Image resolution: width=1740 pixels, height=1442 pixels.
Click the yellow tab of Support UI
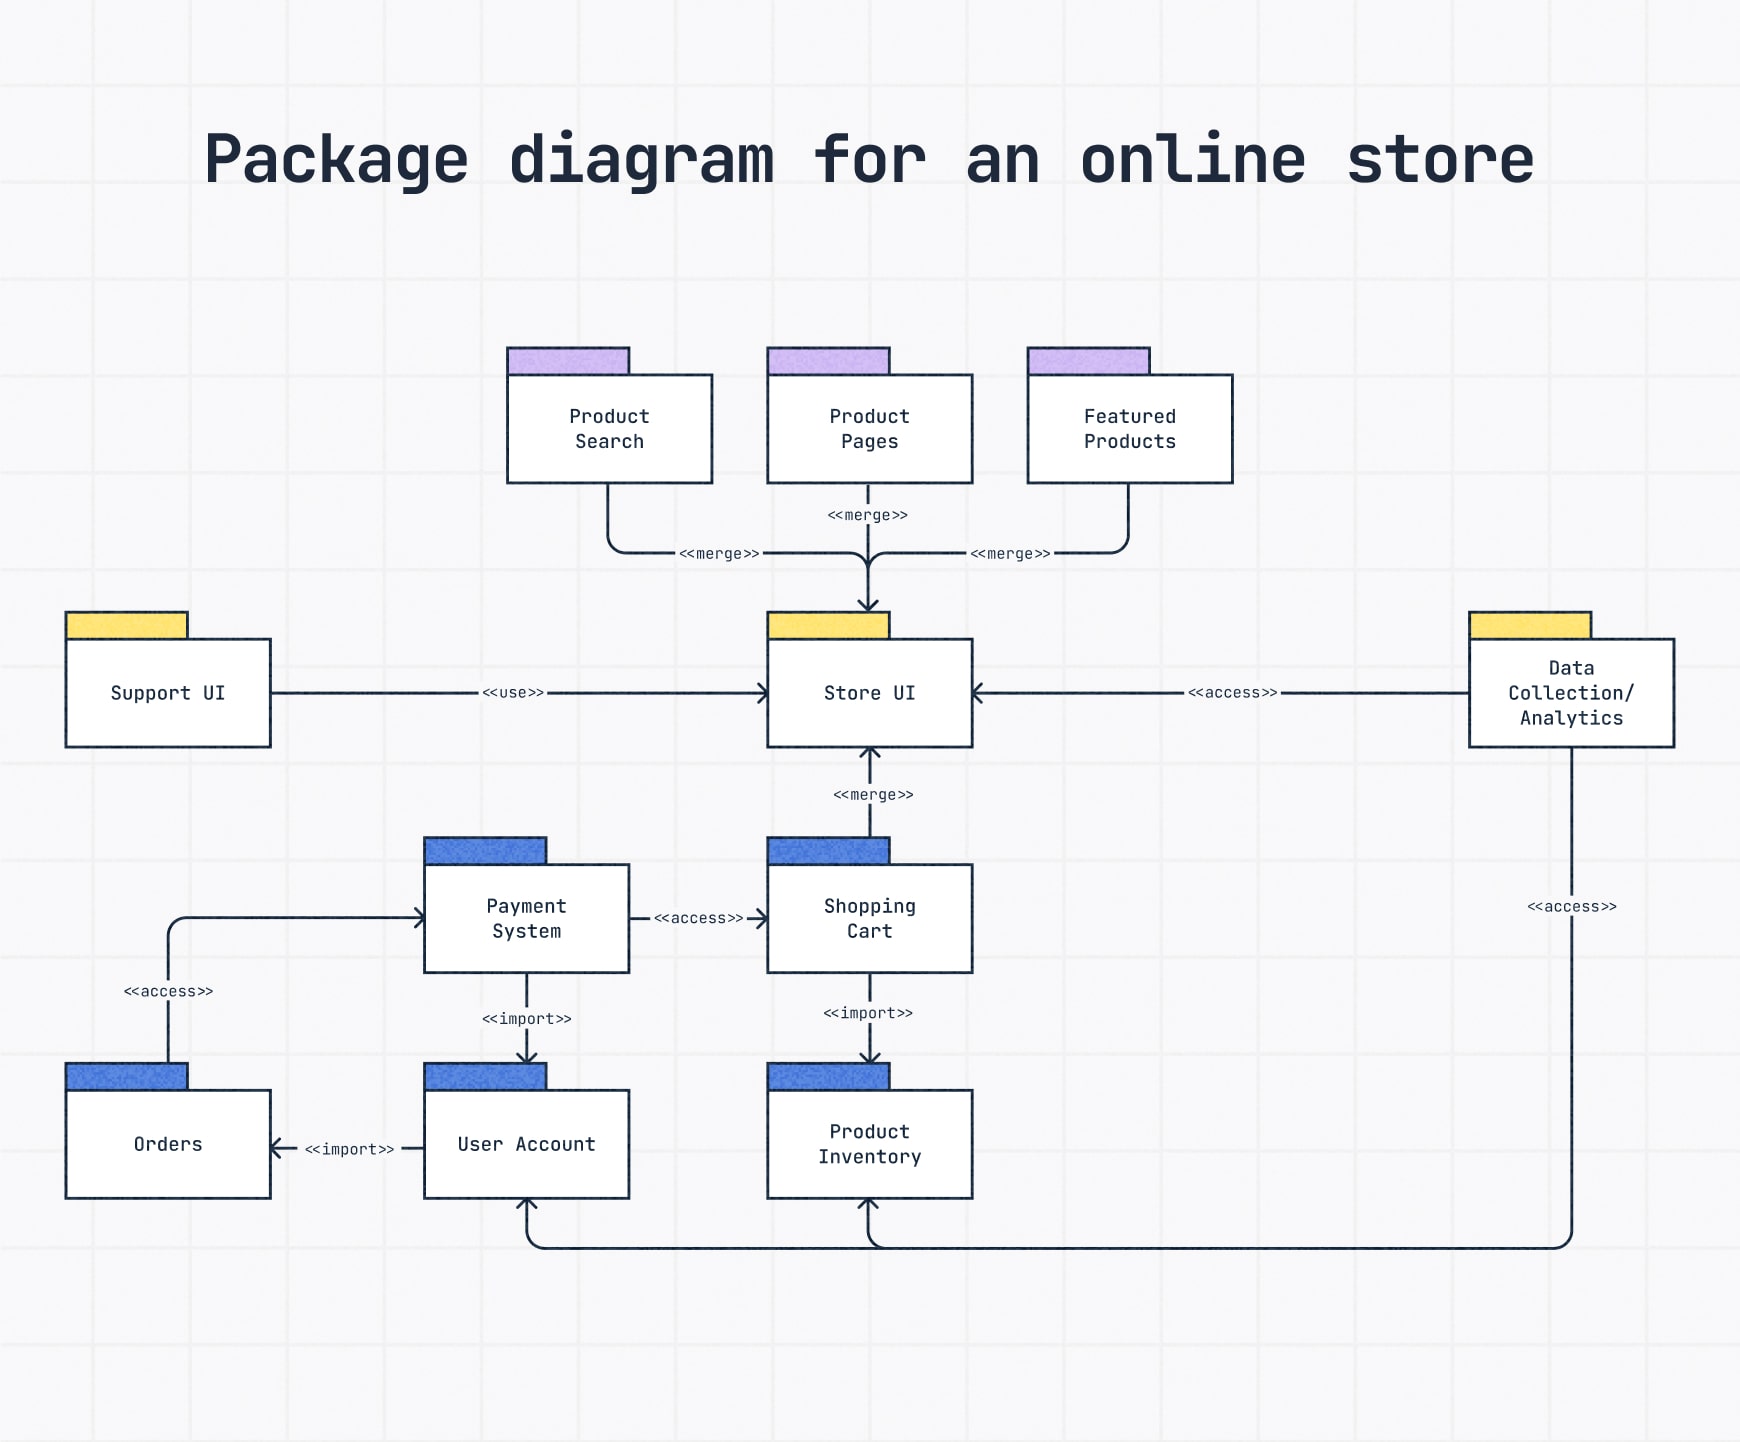point(127,625)
